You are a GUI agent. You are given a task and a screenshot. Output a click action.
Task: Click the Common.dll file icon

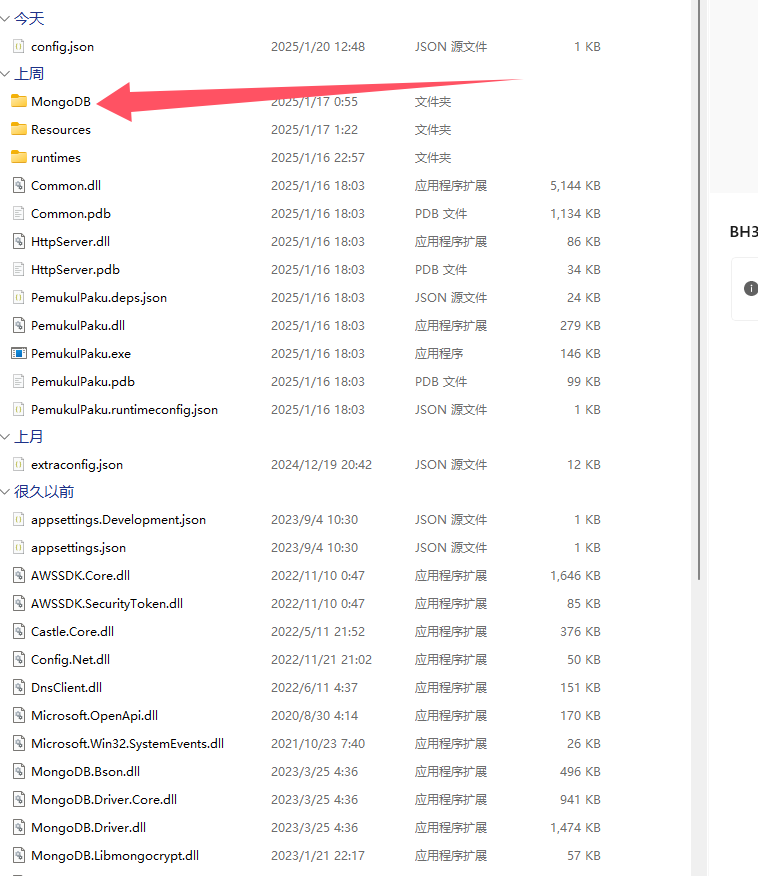[18, 185]
